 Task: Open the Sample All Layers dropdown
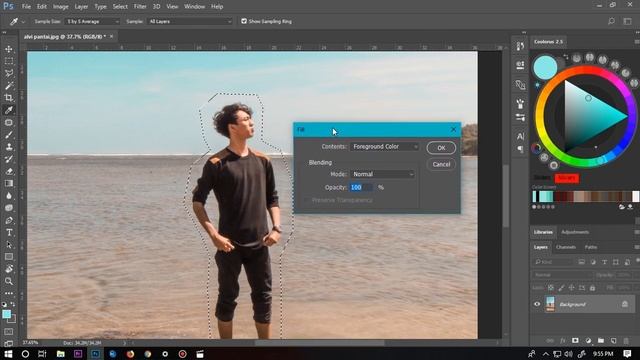pos(190,21)
